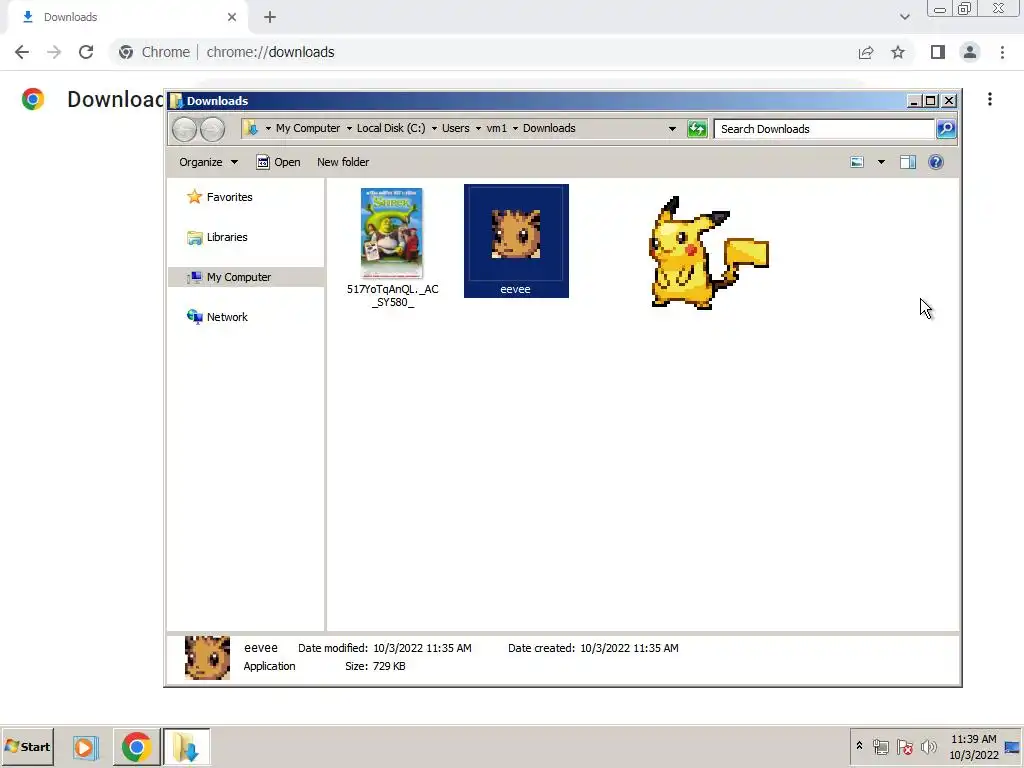Expand the arrow after Local Disk (C:)
Screen dimensions: 1024x768
434,129
